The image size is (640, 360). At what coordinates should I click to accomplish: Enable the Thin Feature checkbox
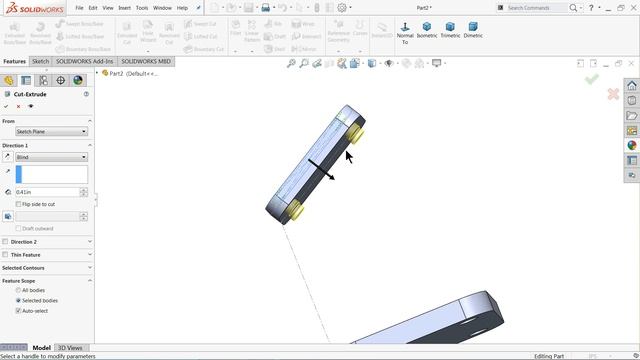click(x=5, y=255)
